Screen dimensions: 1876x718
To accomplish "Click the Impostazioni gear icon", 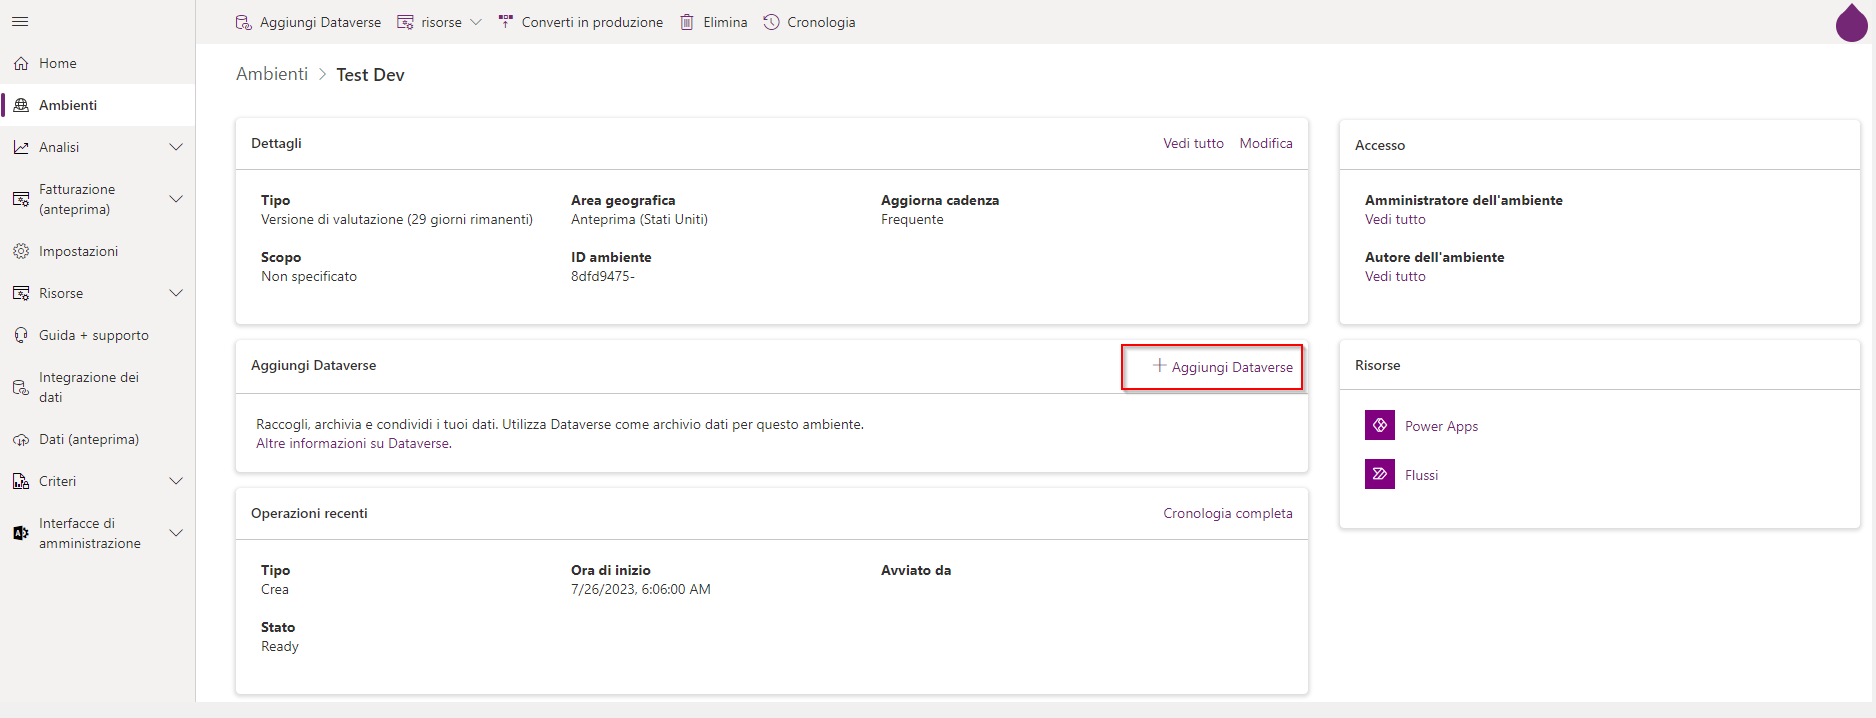I will 21,251.
